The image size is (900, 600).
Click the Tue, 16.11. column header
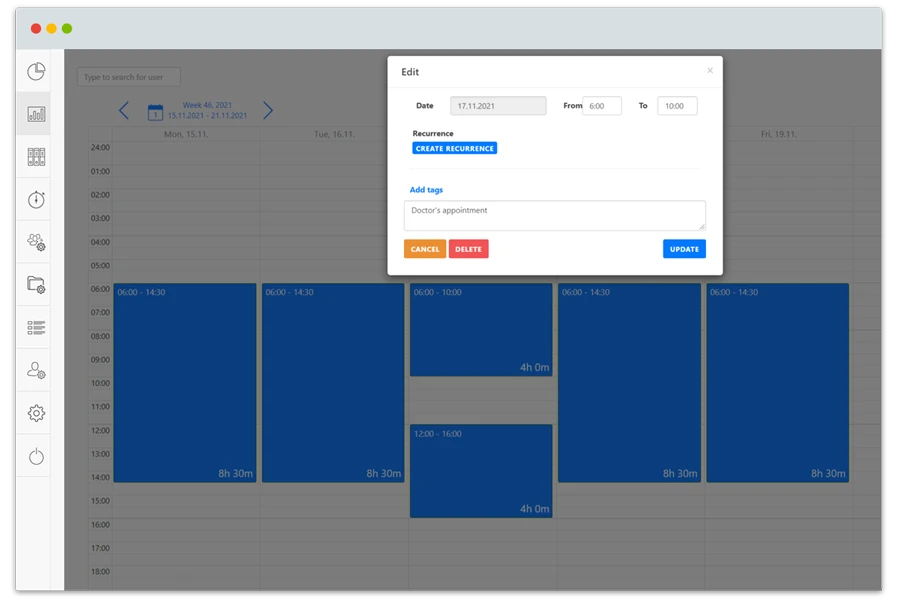(x=334, y=134)
